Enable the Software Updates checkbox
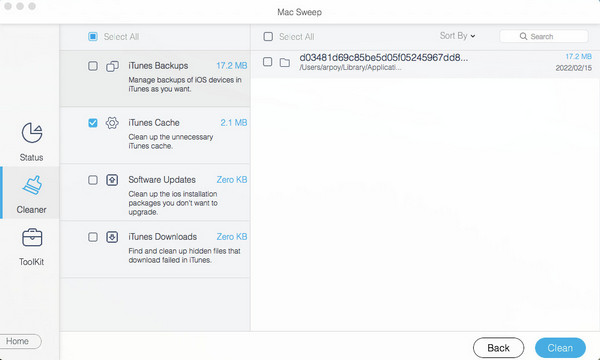The height and width of the screenshot is (360, 600). (93, 180)
